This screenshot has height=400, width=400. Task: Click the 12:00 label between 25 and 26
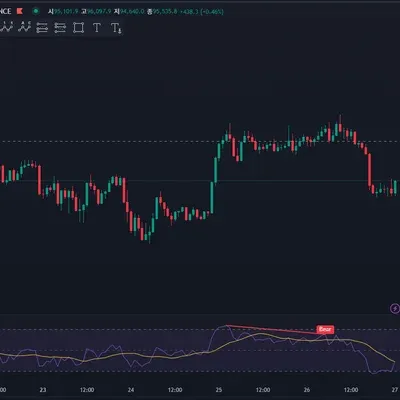pos(263,390)
